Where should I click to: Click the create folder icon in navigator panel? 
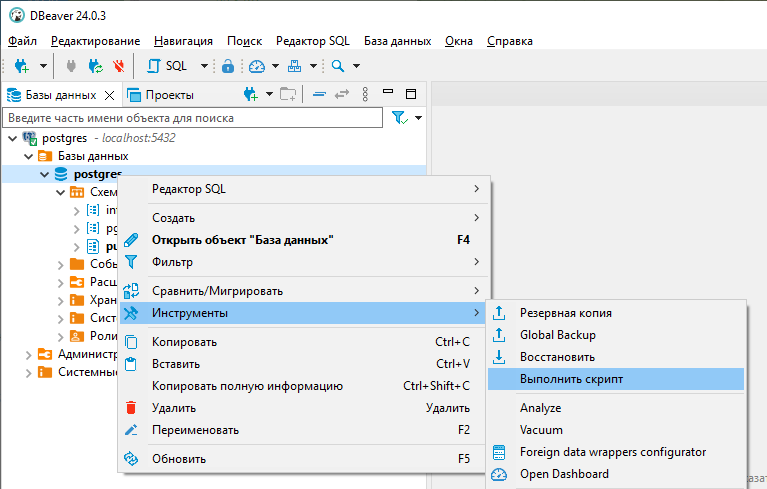click(288, 94)
